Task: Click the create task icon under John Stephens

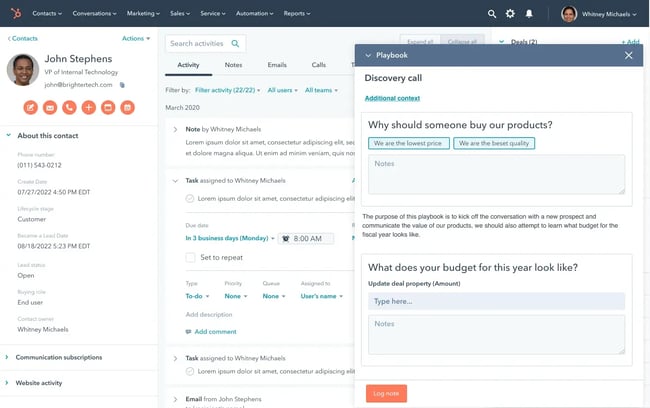Action: (108, 107)
